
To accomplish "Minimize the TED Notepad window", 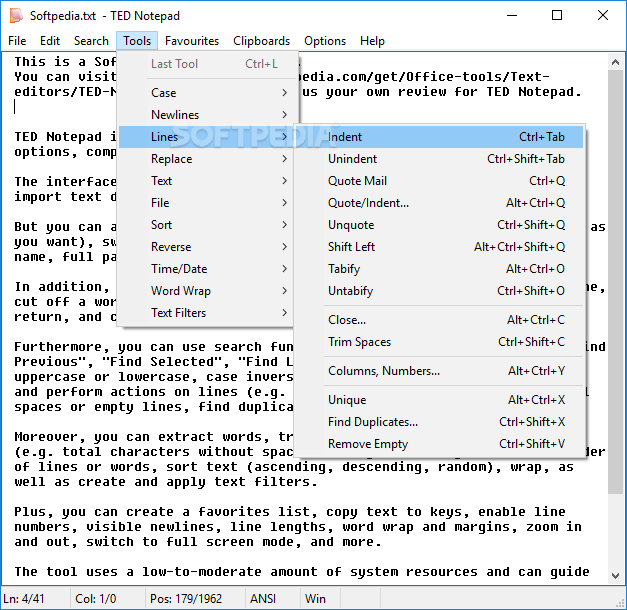I will point(512,16).
